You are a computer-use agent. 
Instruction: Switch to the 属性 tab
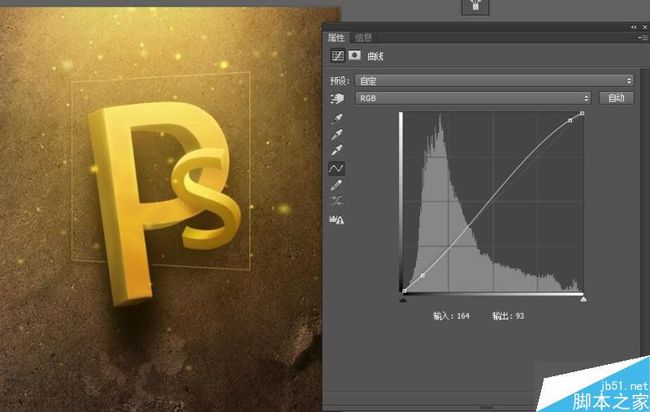(336, 38)
